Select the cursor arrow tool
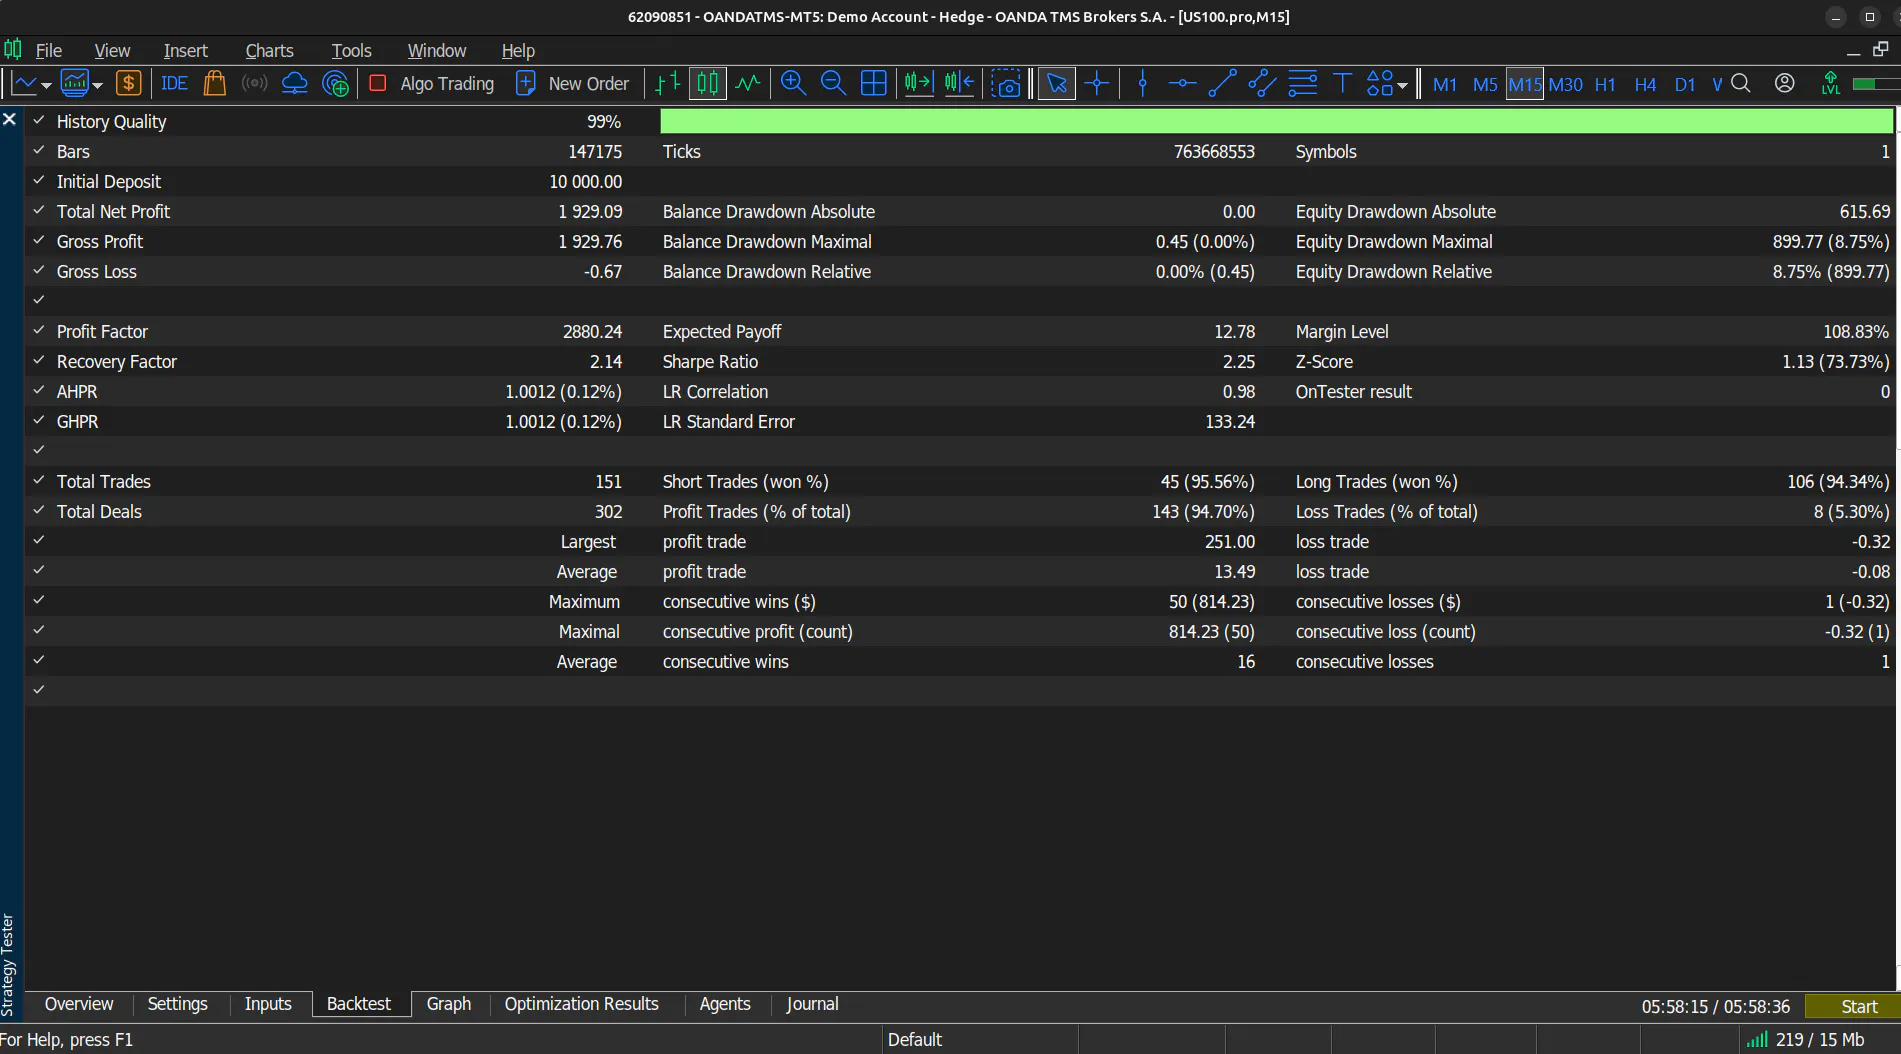The image size is (1901, 1054). point(1057,84)
